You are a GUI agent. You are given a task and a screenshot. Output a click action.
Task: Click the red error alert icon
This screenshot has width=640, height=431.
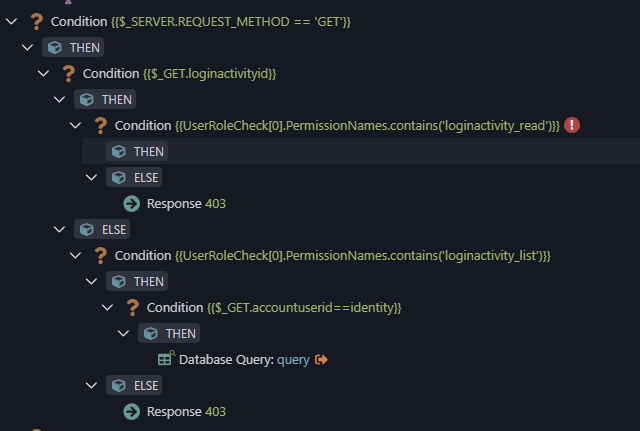pyautogui.click(x=572, y=125)
